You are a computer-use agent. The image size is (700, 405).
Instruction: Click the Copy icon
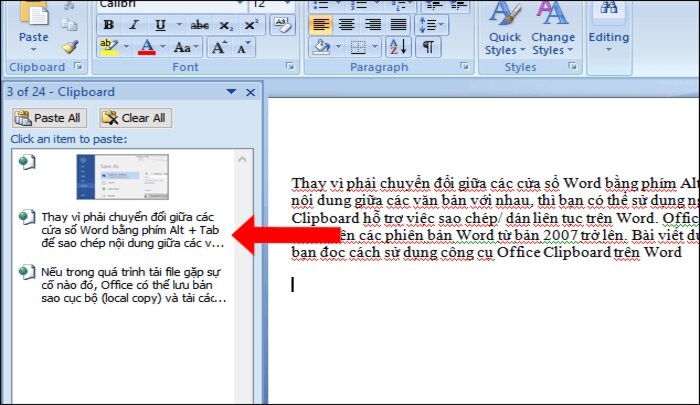pos(69,25)
